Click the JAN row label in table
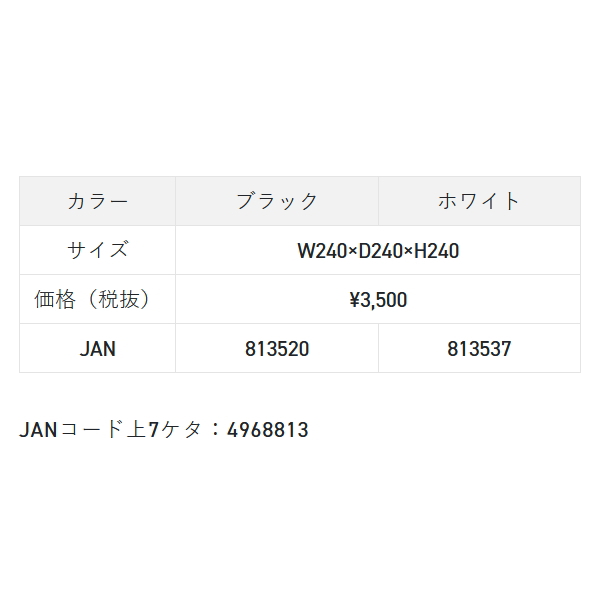Screen dimensions: 600x600 [97, 349]
